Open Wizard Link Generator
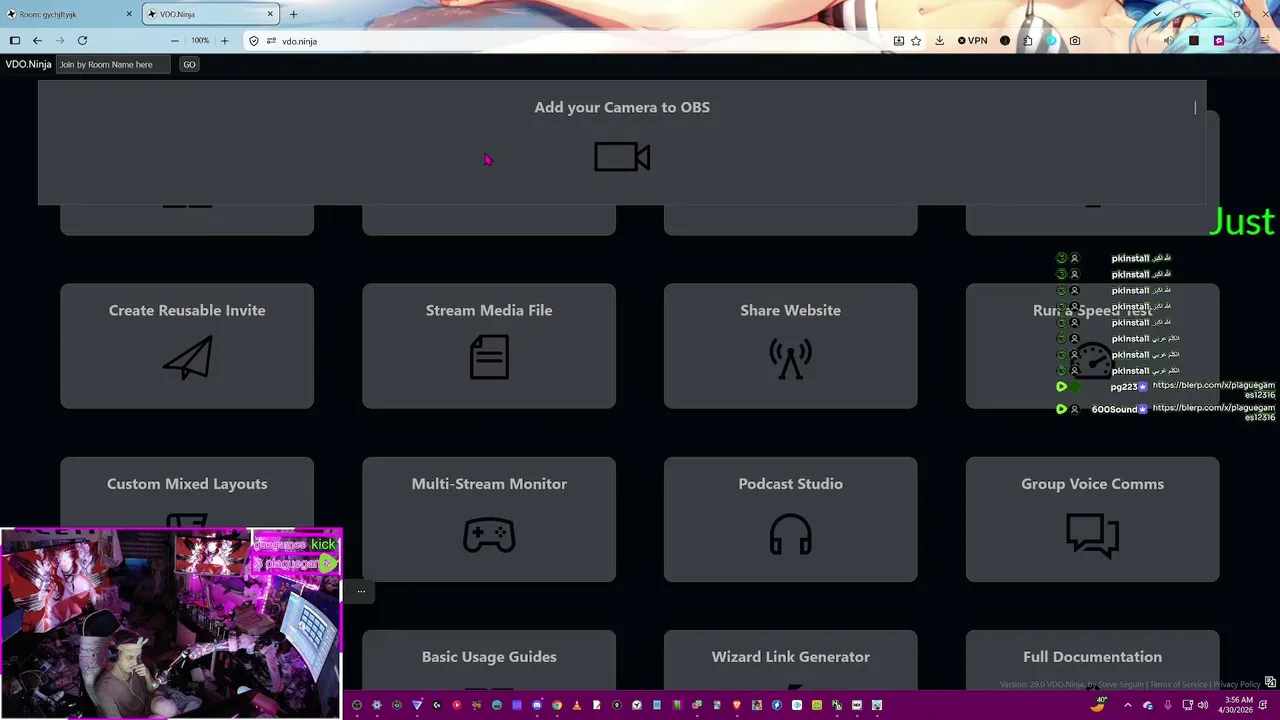This screenshot has height=720, width=1280. 790,660
